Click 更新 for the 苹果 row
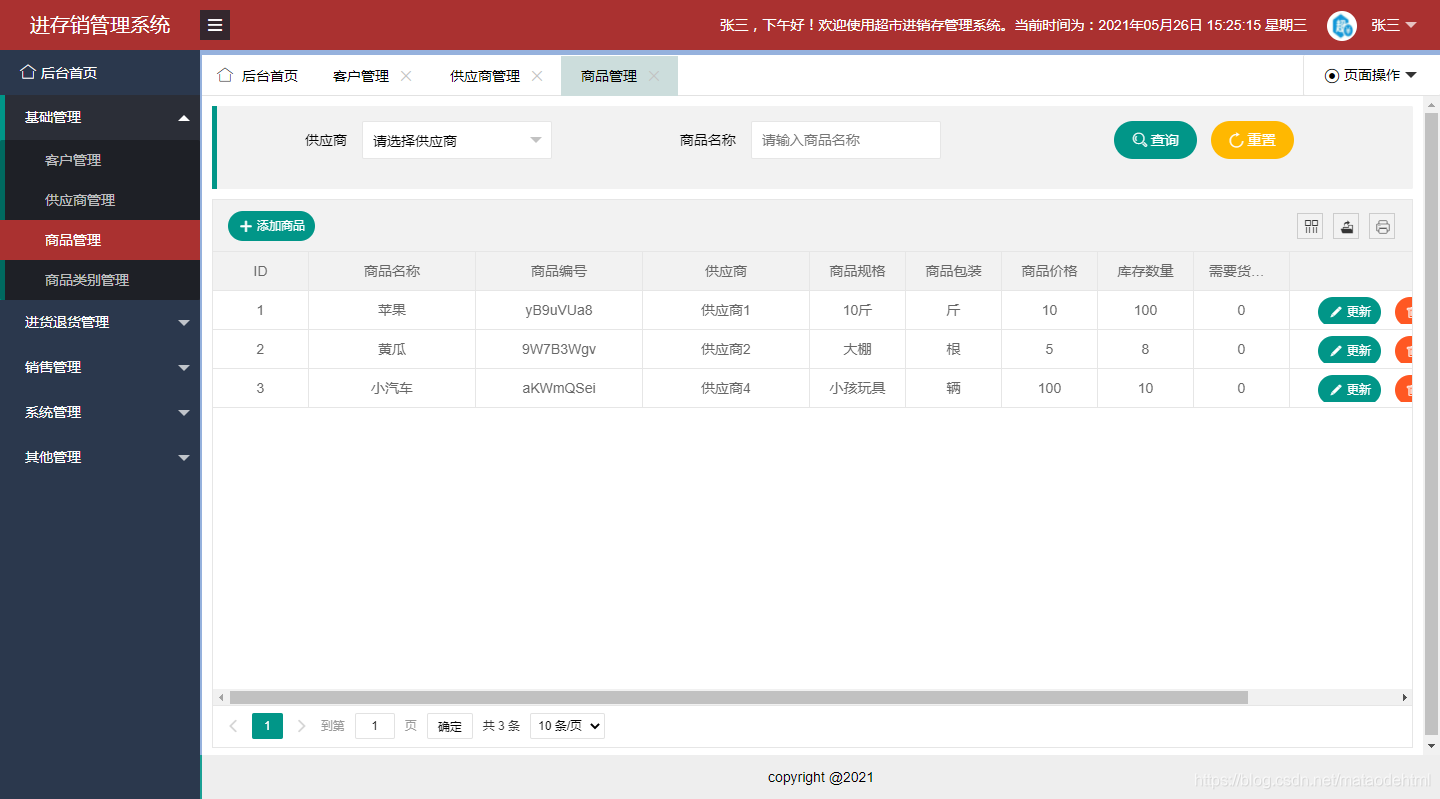The image size is (1440, 799). coord(1349,311)
